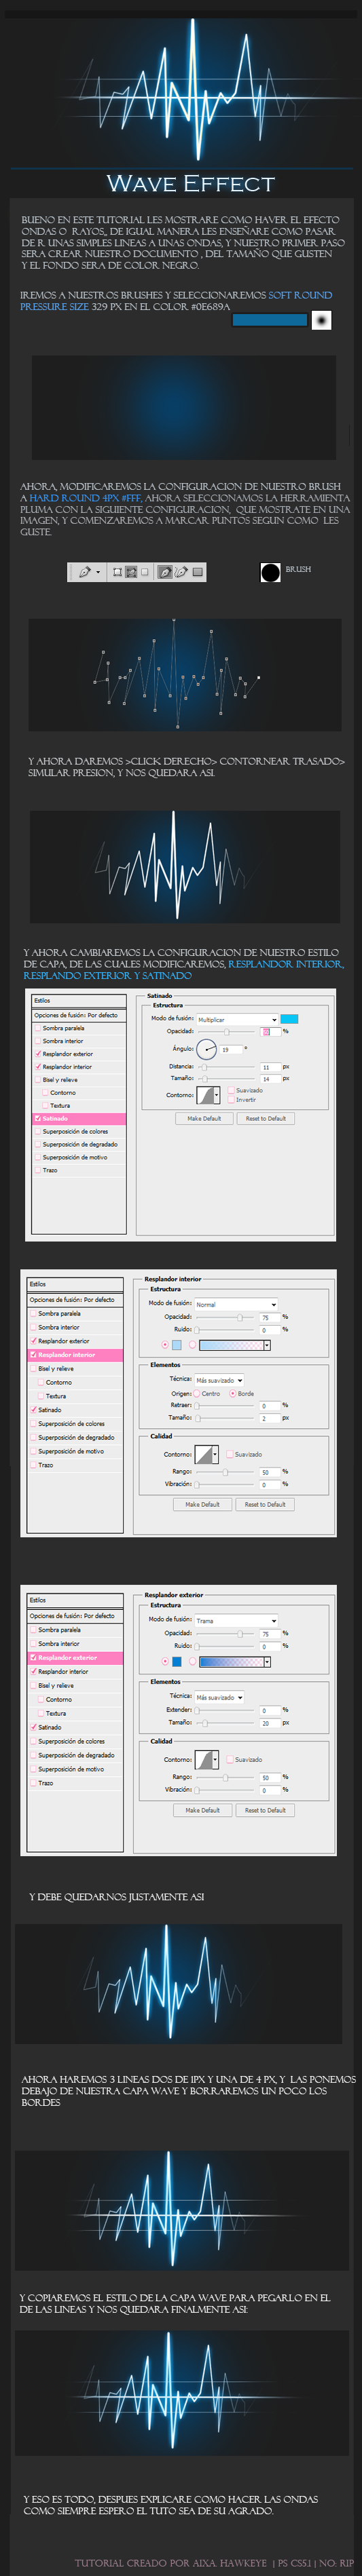The image size is (362, 2576).
Task: Click the #0E689A blue color bar
Action: (269, 320)
